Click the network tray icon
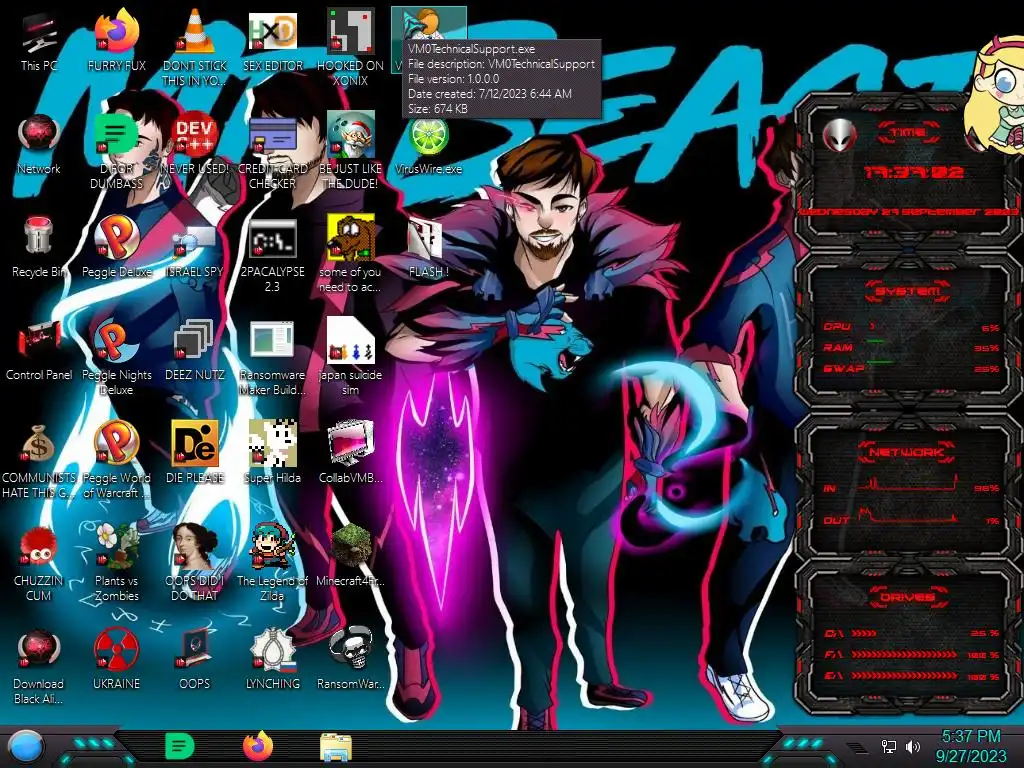Image resolution: width=1024 pixels, height=768 pixels. pos(888,746)
